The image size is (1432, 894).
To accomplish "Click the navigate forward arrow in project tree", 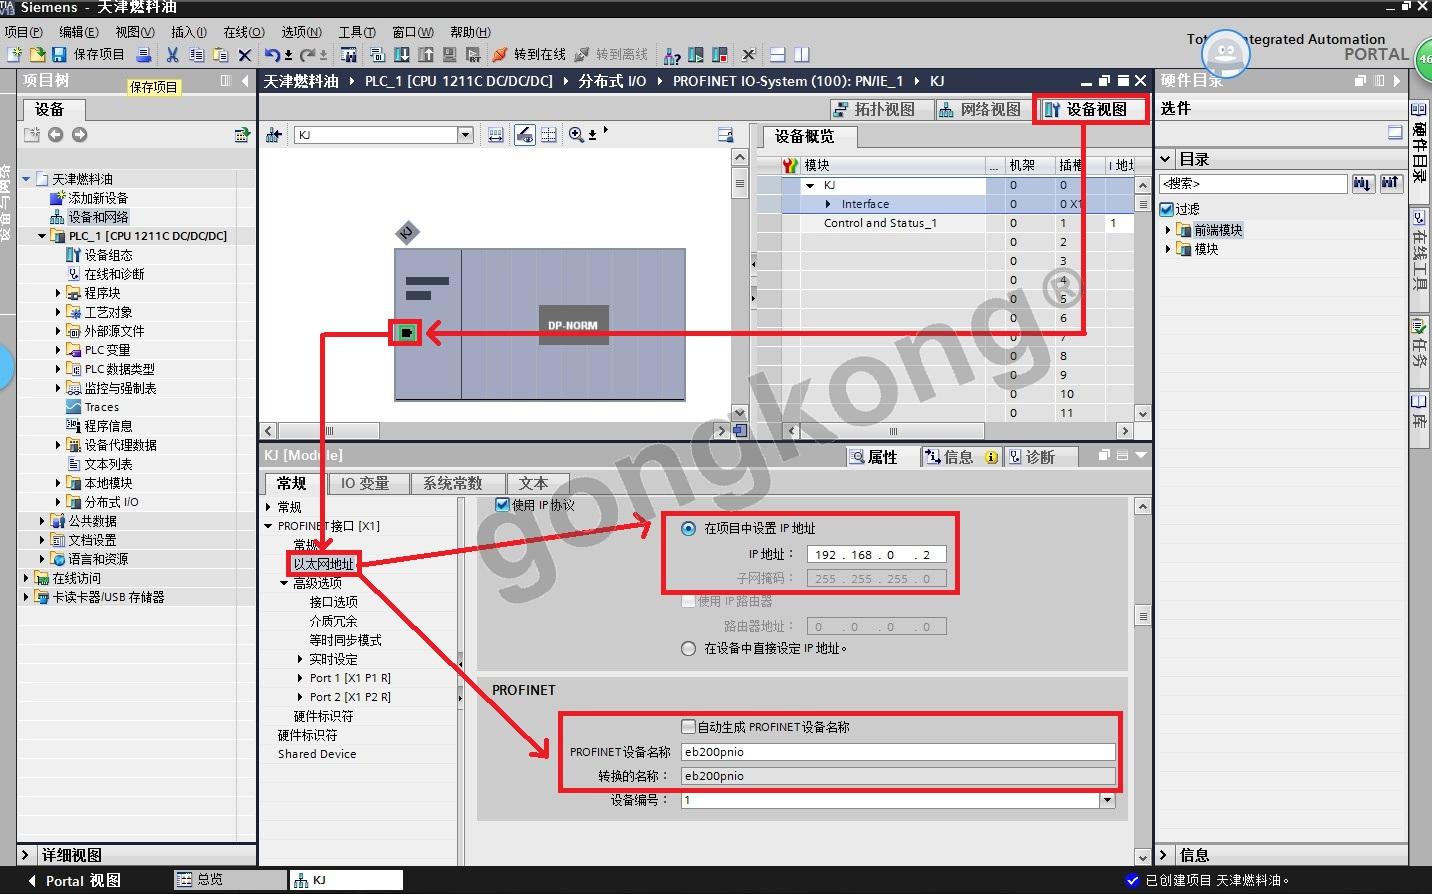I will click(x=79, y=134).
